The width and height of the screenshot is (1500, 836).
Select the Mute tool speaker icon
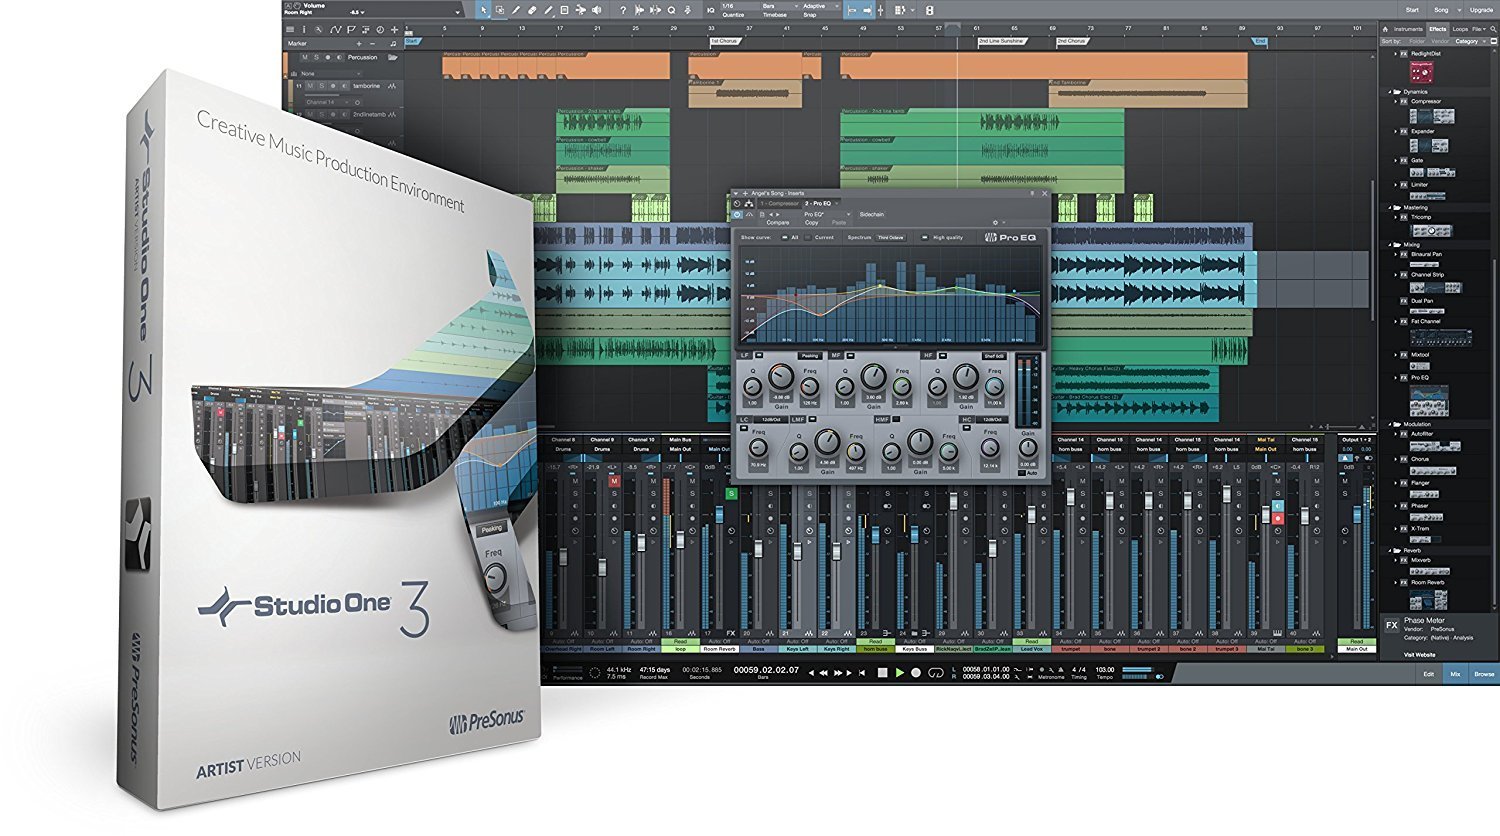coord(597,9)
